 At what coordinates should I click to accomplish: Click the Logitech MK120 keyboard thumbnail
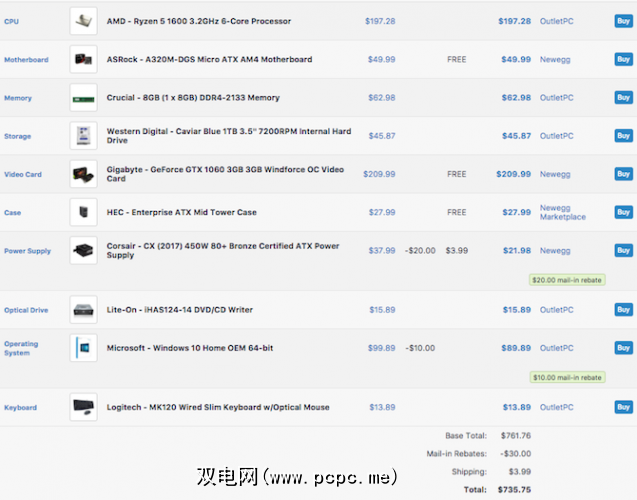tap(84, 407)
